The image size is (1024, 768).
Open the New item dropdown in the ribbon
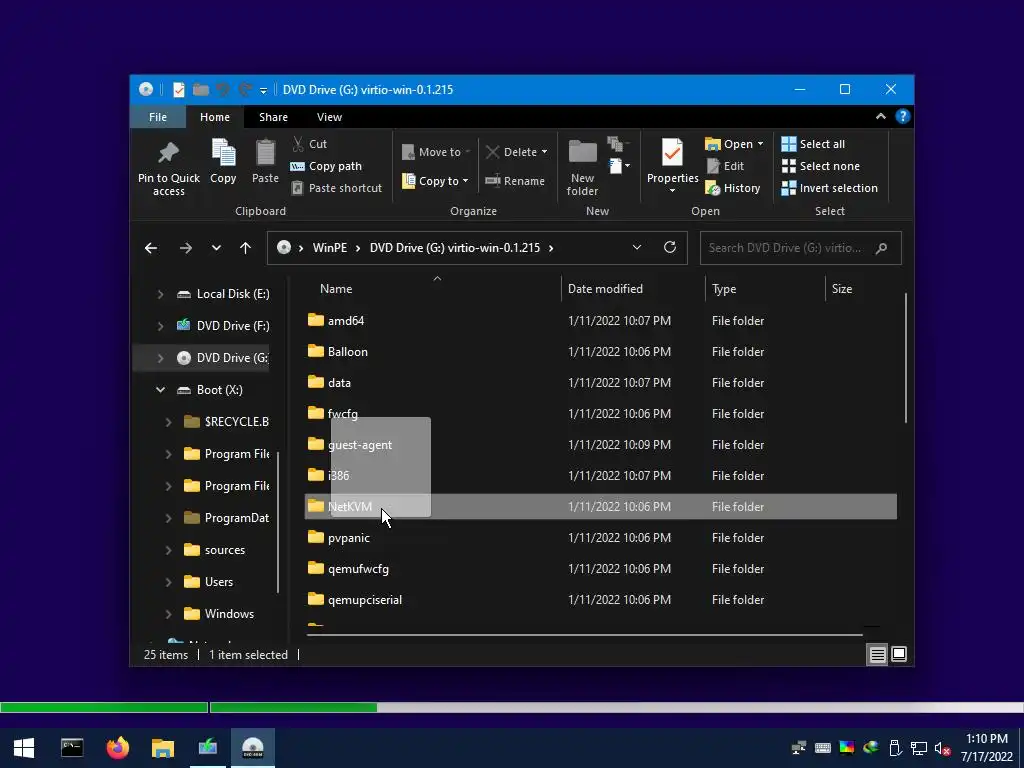point(619,166)
